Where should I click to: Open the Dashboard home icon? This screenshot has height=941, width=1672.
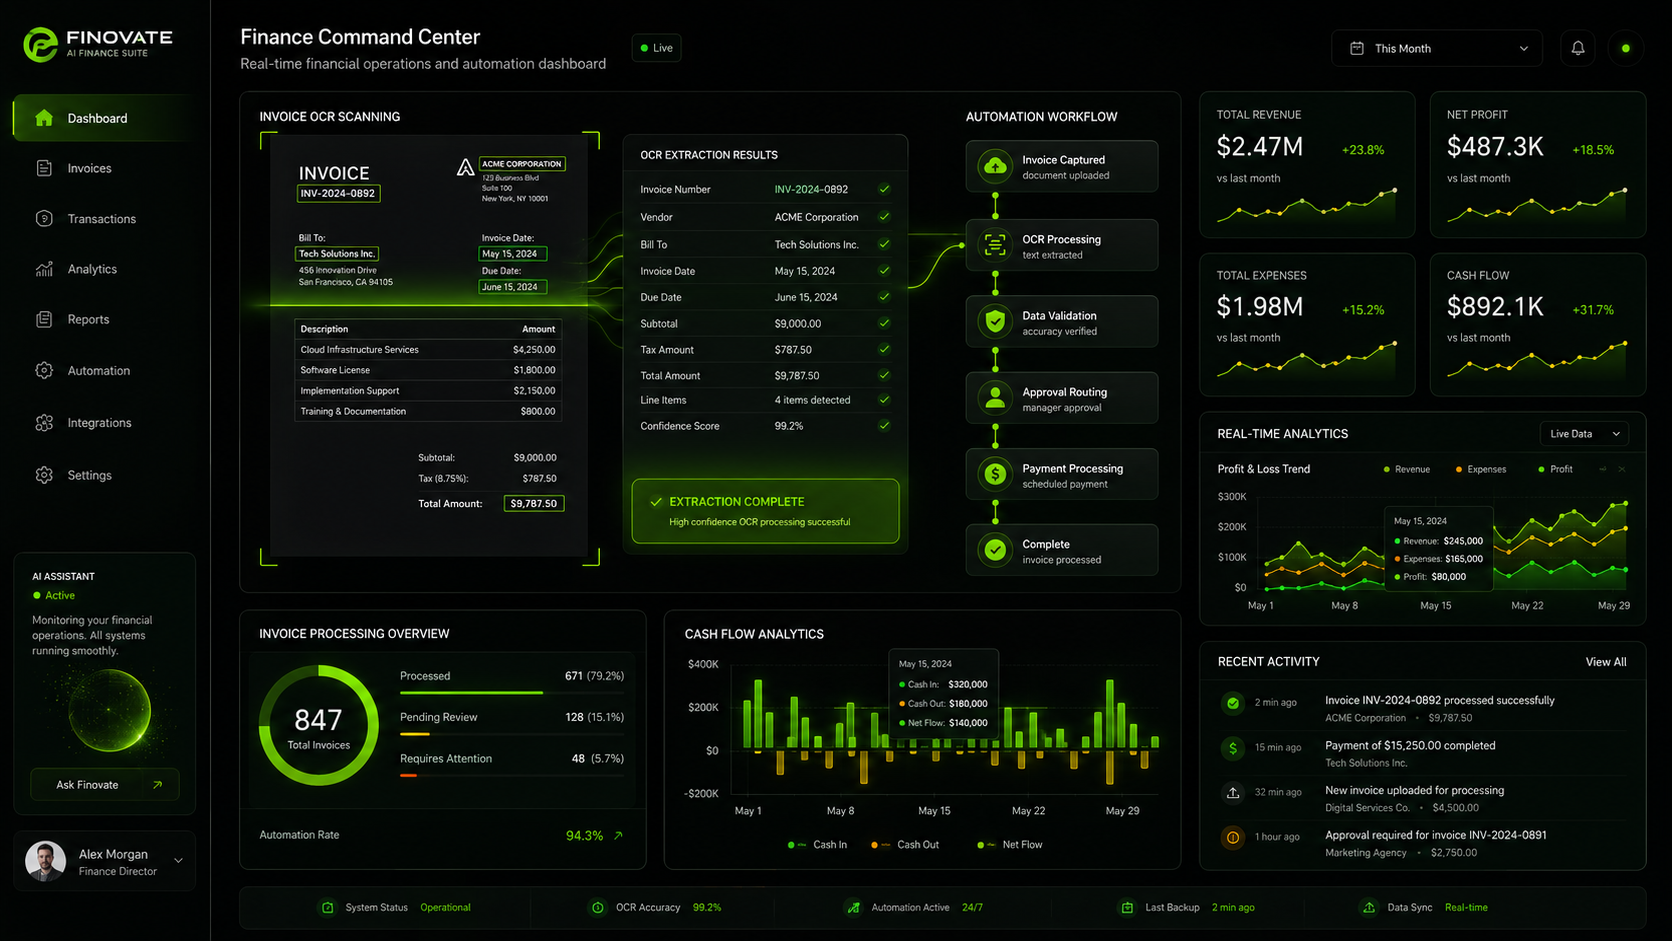click(x=44, y=118)
